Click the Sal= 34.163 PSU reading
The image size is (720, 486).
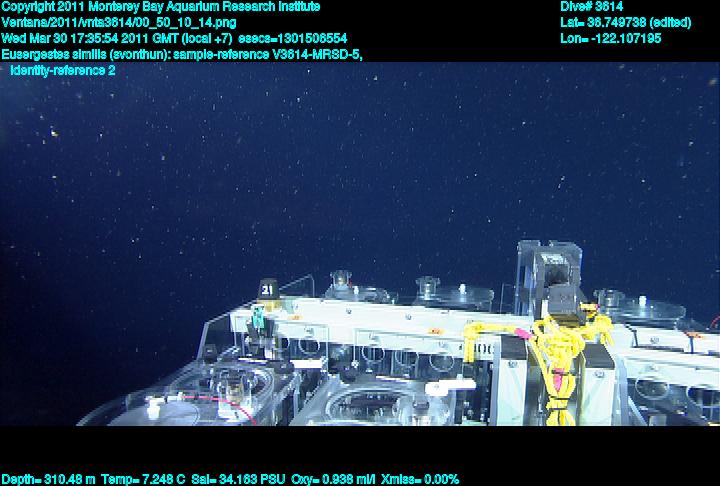pos(238,480)
